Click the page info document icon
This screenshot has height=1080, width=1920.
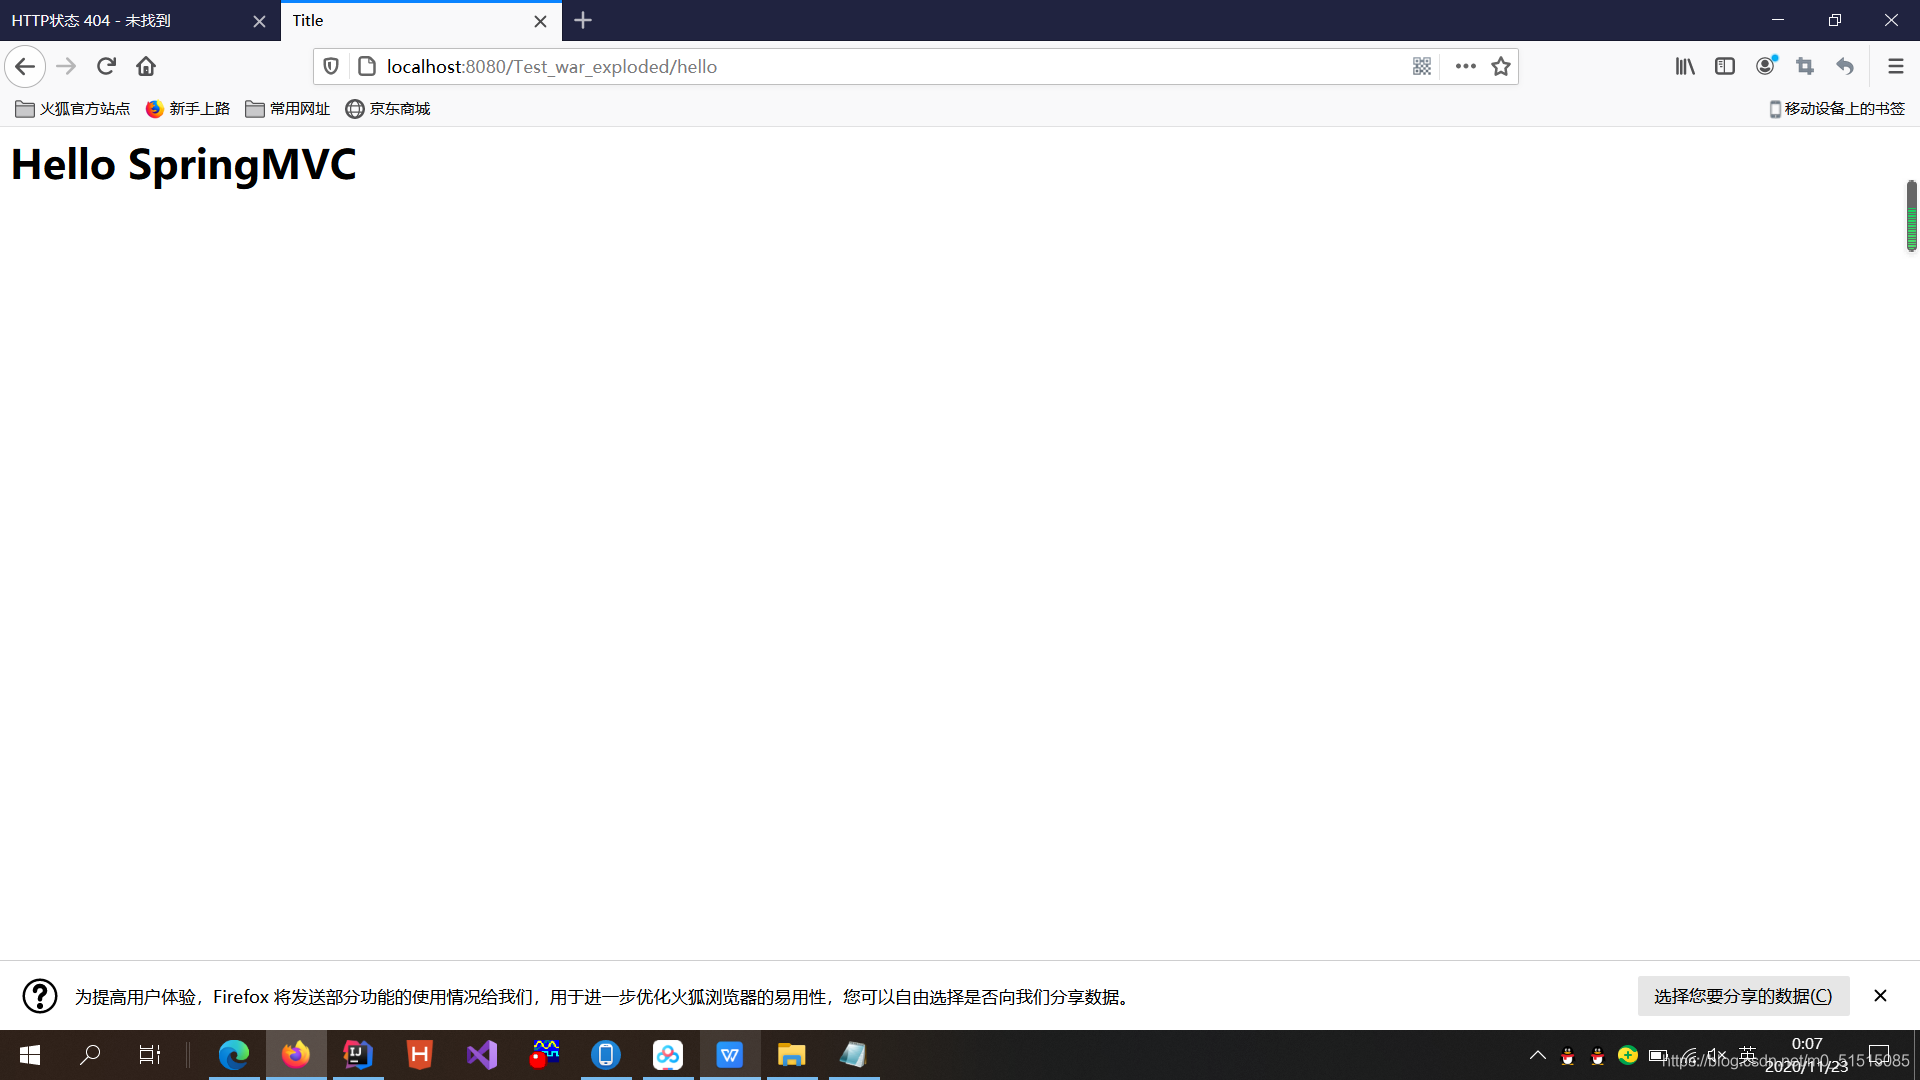(367, 66)
